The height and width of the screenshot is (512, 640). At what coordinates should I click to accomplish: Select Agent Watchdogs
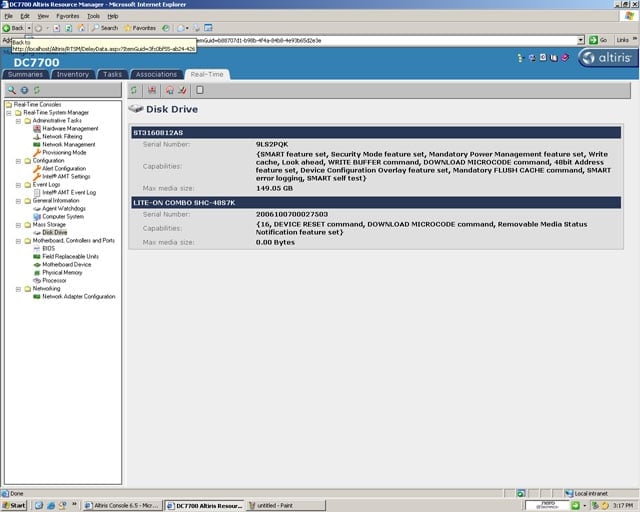tap(64, 209)
